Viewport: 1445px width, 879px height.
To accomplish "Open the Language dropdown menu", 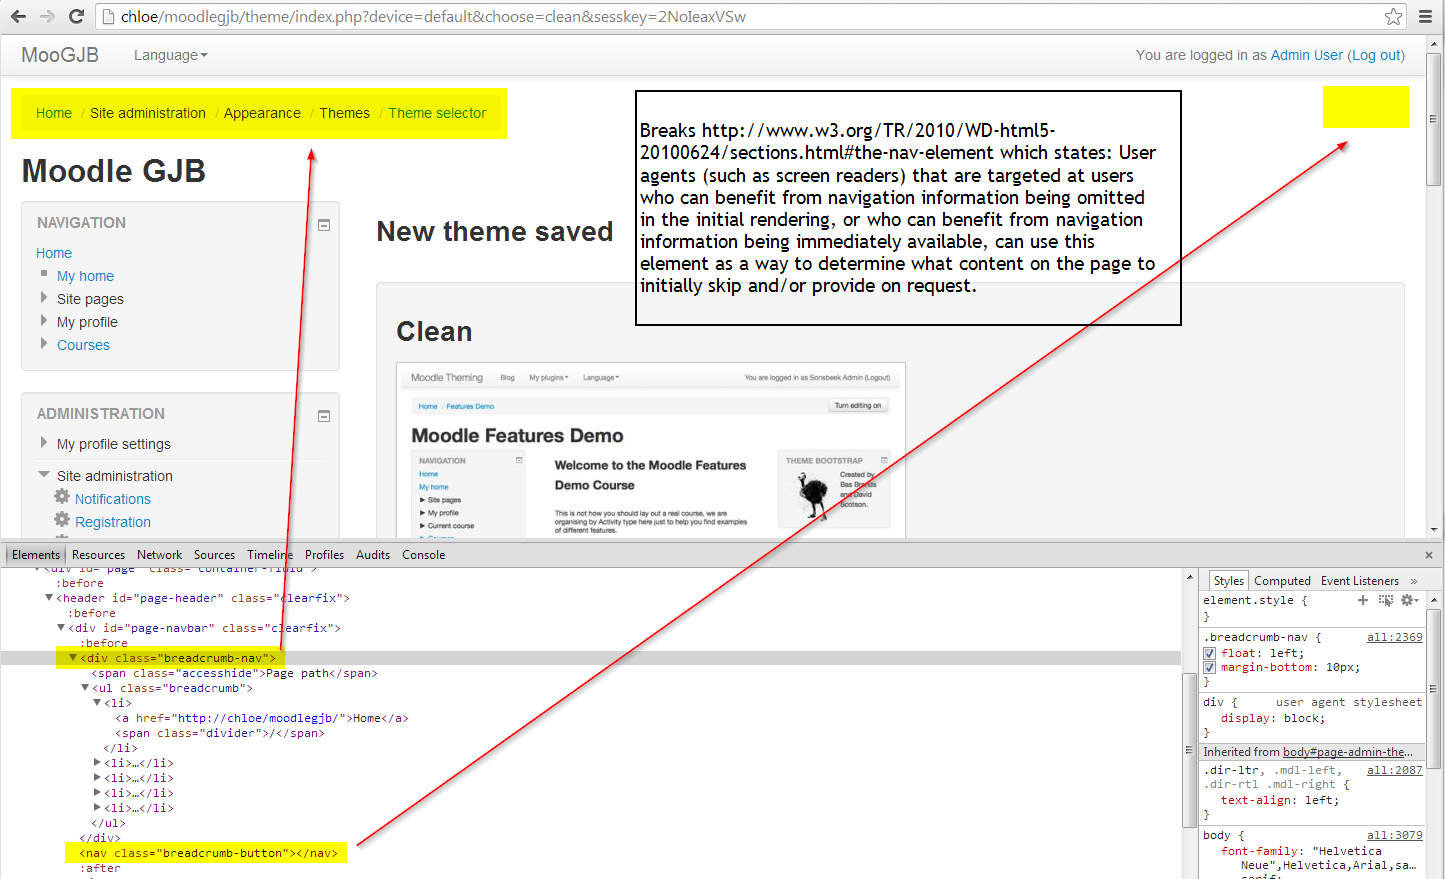I will click(170, 55).
